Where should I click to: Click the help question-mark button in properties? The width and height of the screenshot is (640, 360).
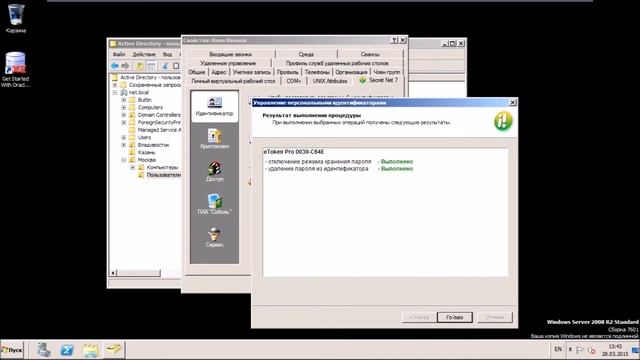tap(394, 40)
